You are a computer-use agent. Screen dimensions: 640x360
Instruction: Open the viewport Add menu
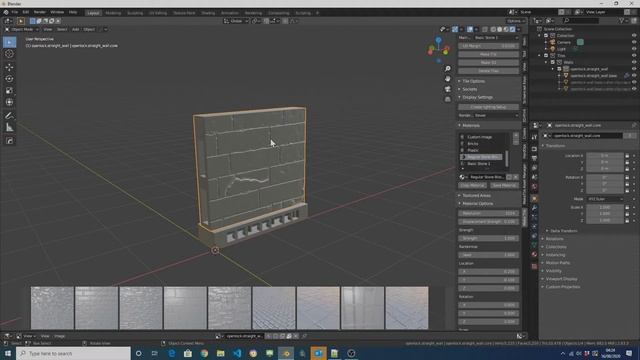click(x=76, y=29)
